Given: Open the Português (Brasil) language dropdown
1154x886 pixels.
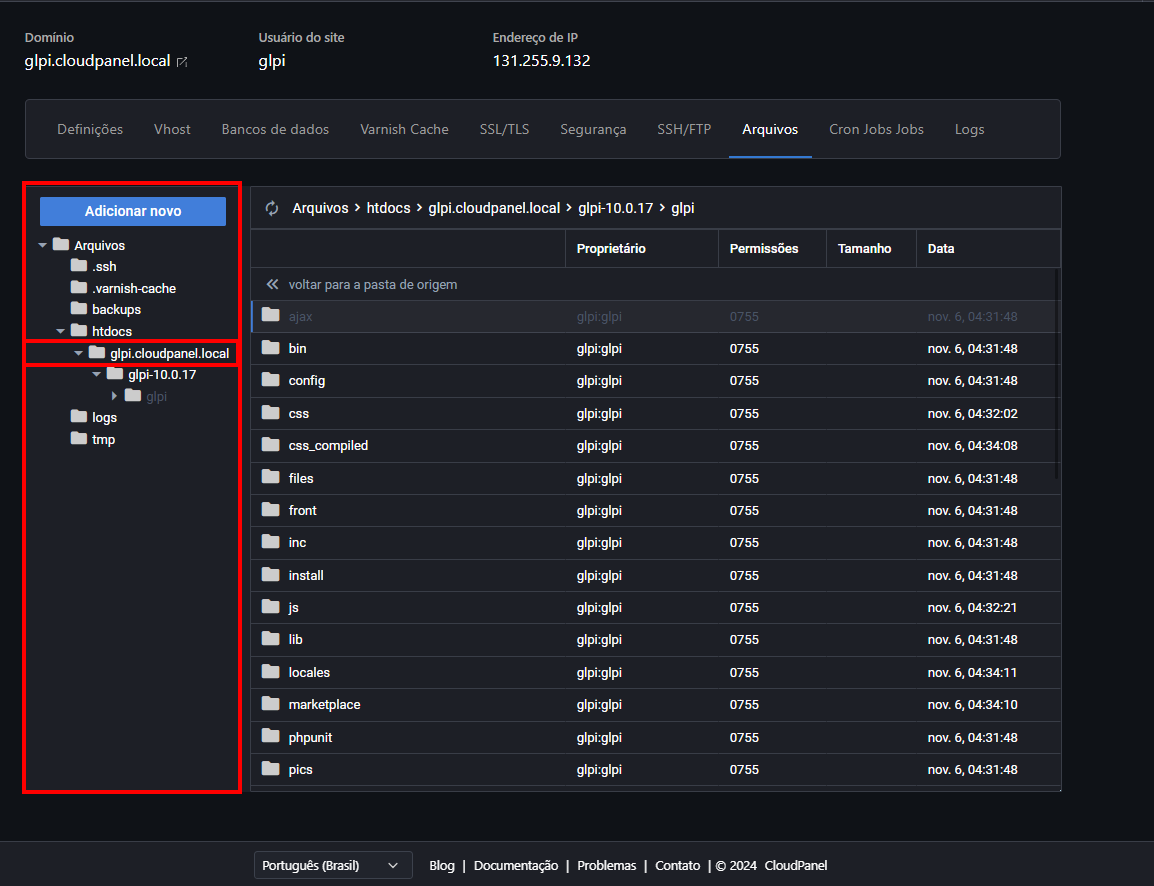Looking at the screenshot, I should point(333,865).
